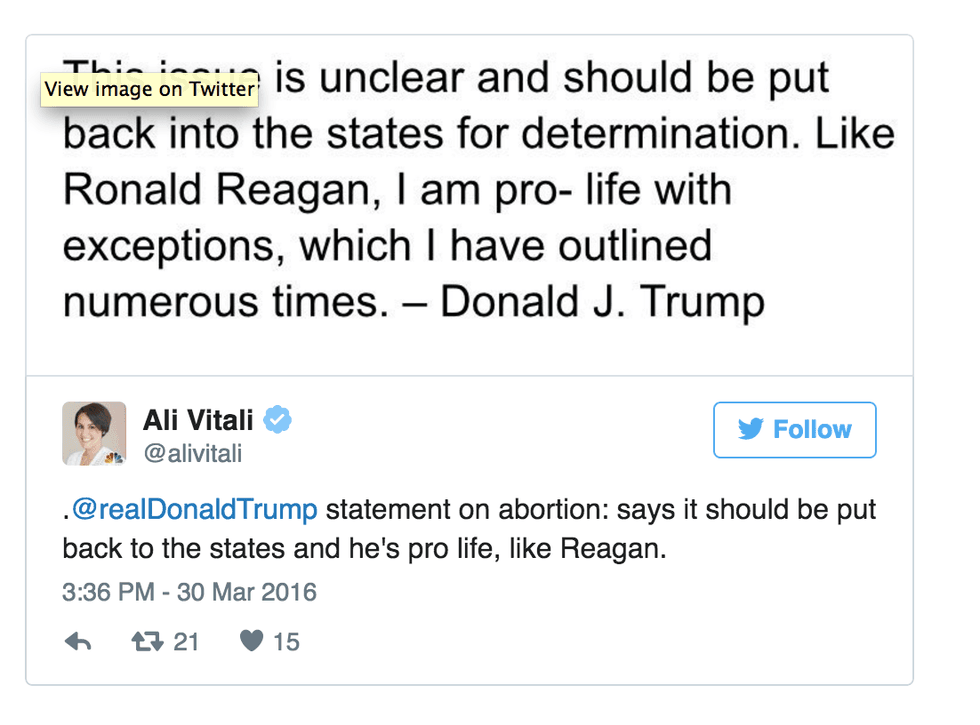The image size is (980, 725).
Task: Click the like count of 15
Action: click(286, 642)
